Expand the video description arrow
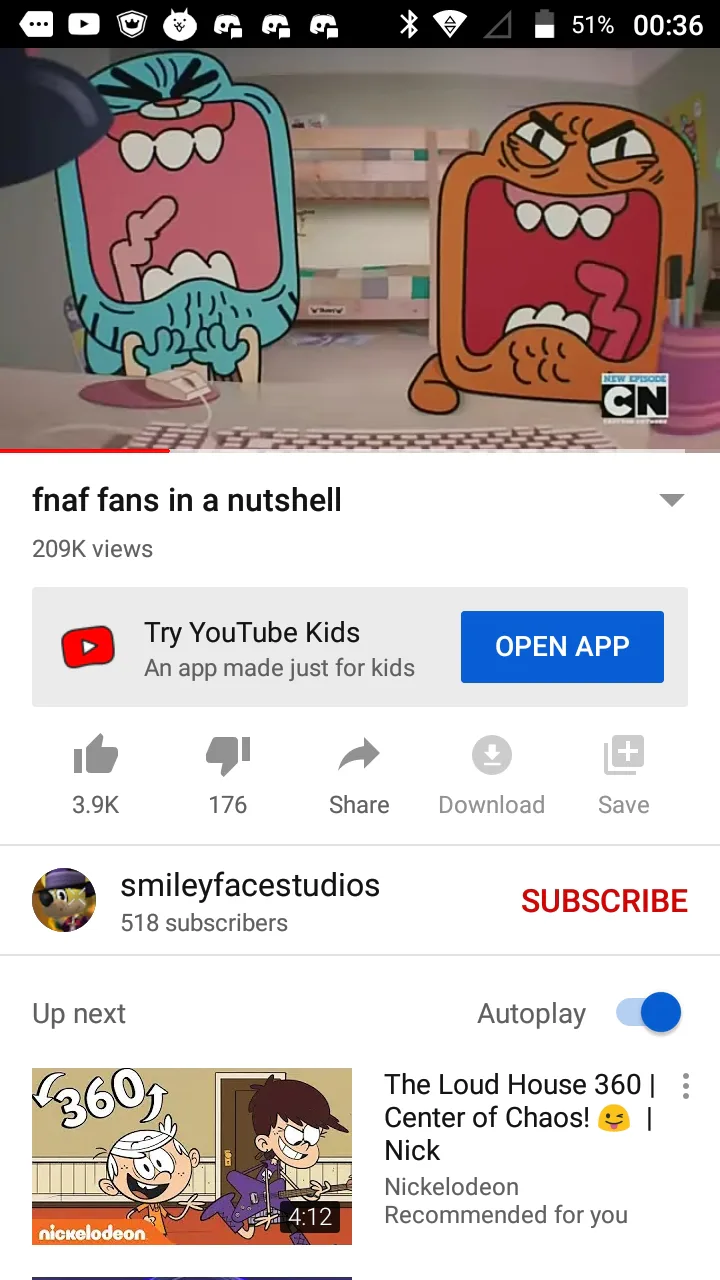 672,500
